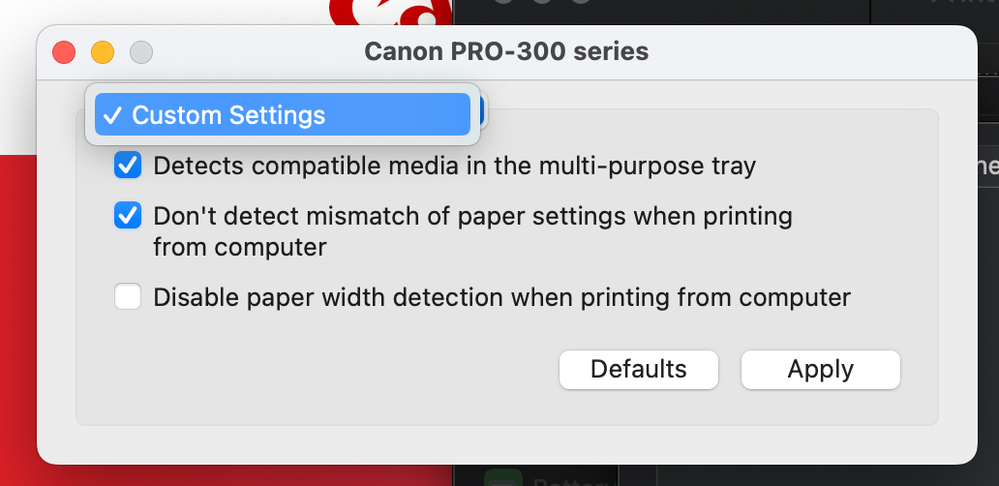The width and height of the screenshot is (999, 486).
Task: Untick the Don't detect mismatch checkbox
Action: coord(128,215)
